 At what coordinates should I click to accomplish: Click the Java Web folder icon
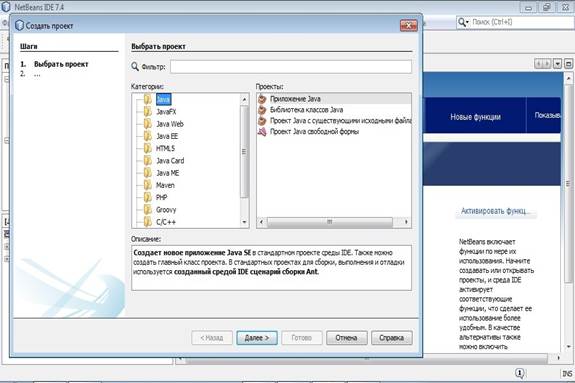148,124
